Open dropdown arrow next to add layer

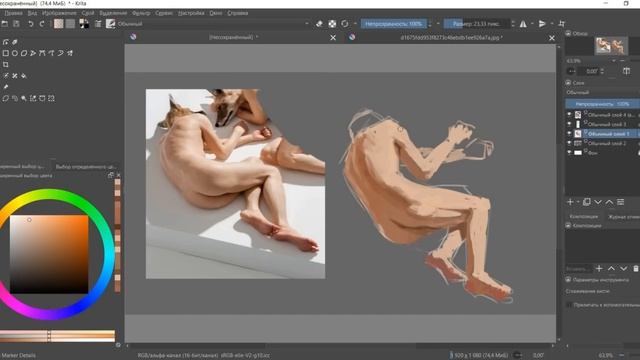tap(578, 202)
